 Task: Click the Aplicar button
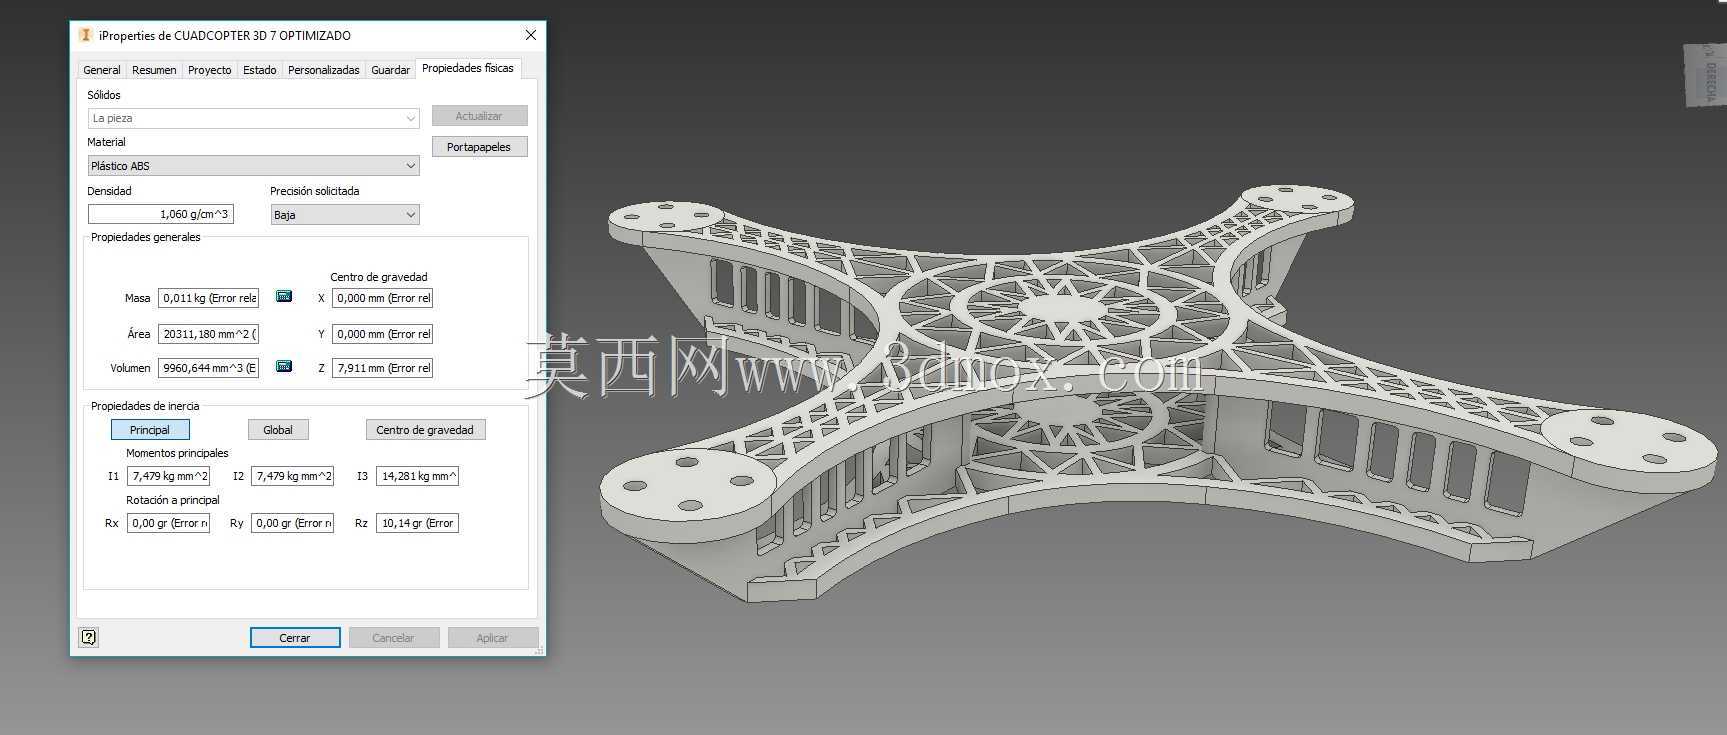coord(492,638)
